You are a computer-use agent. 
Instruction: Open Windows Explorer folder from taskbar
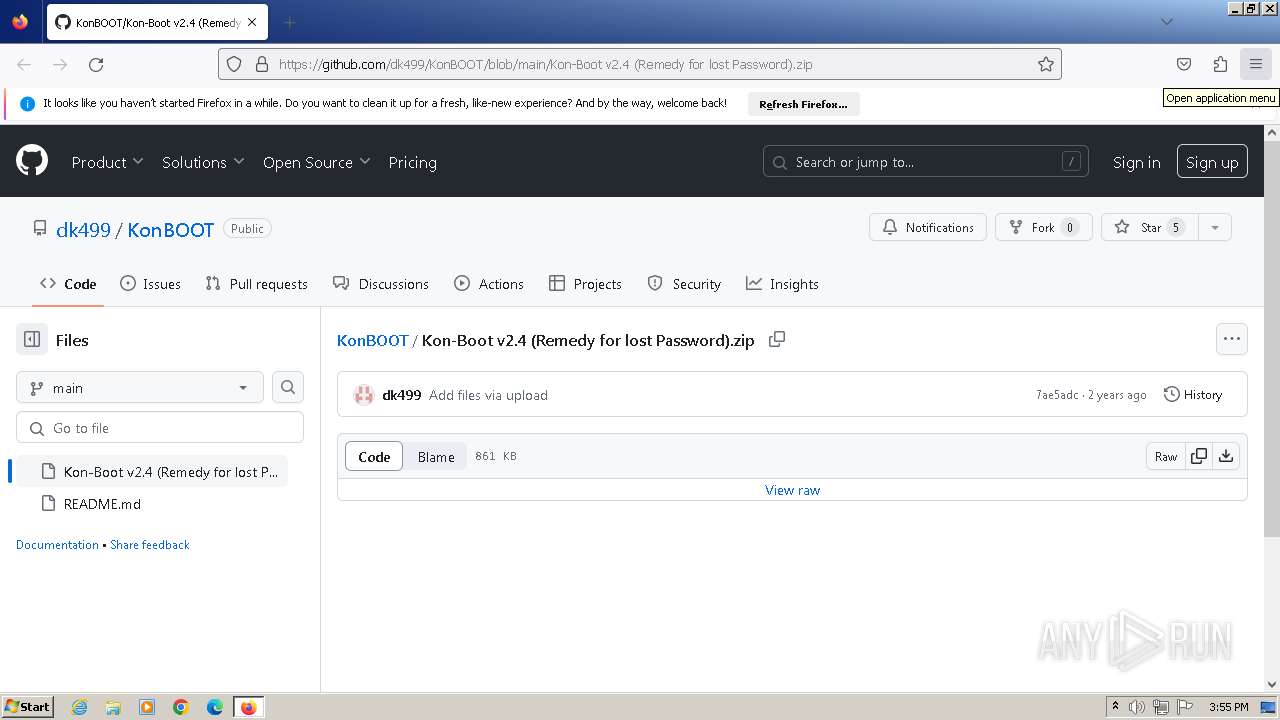coord(113,707)
